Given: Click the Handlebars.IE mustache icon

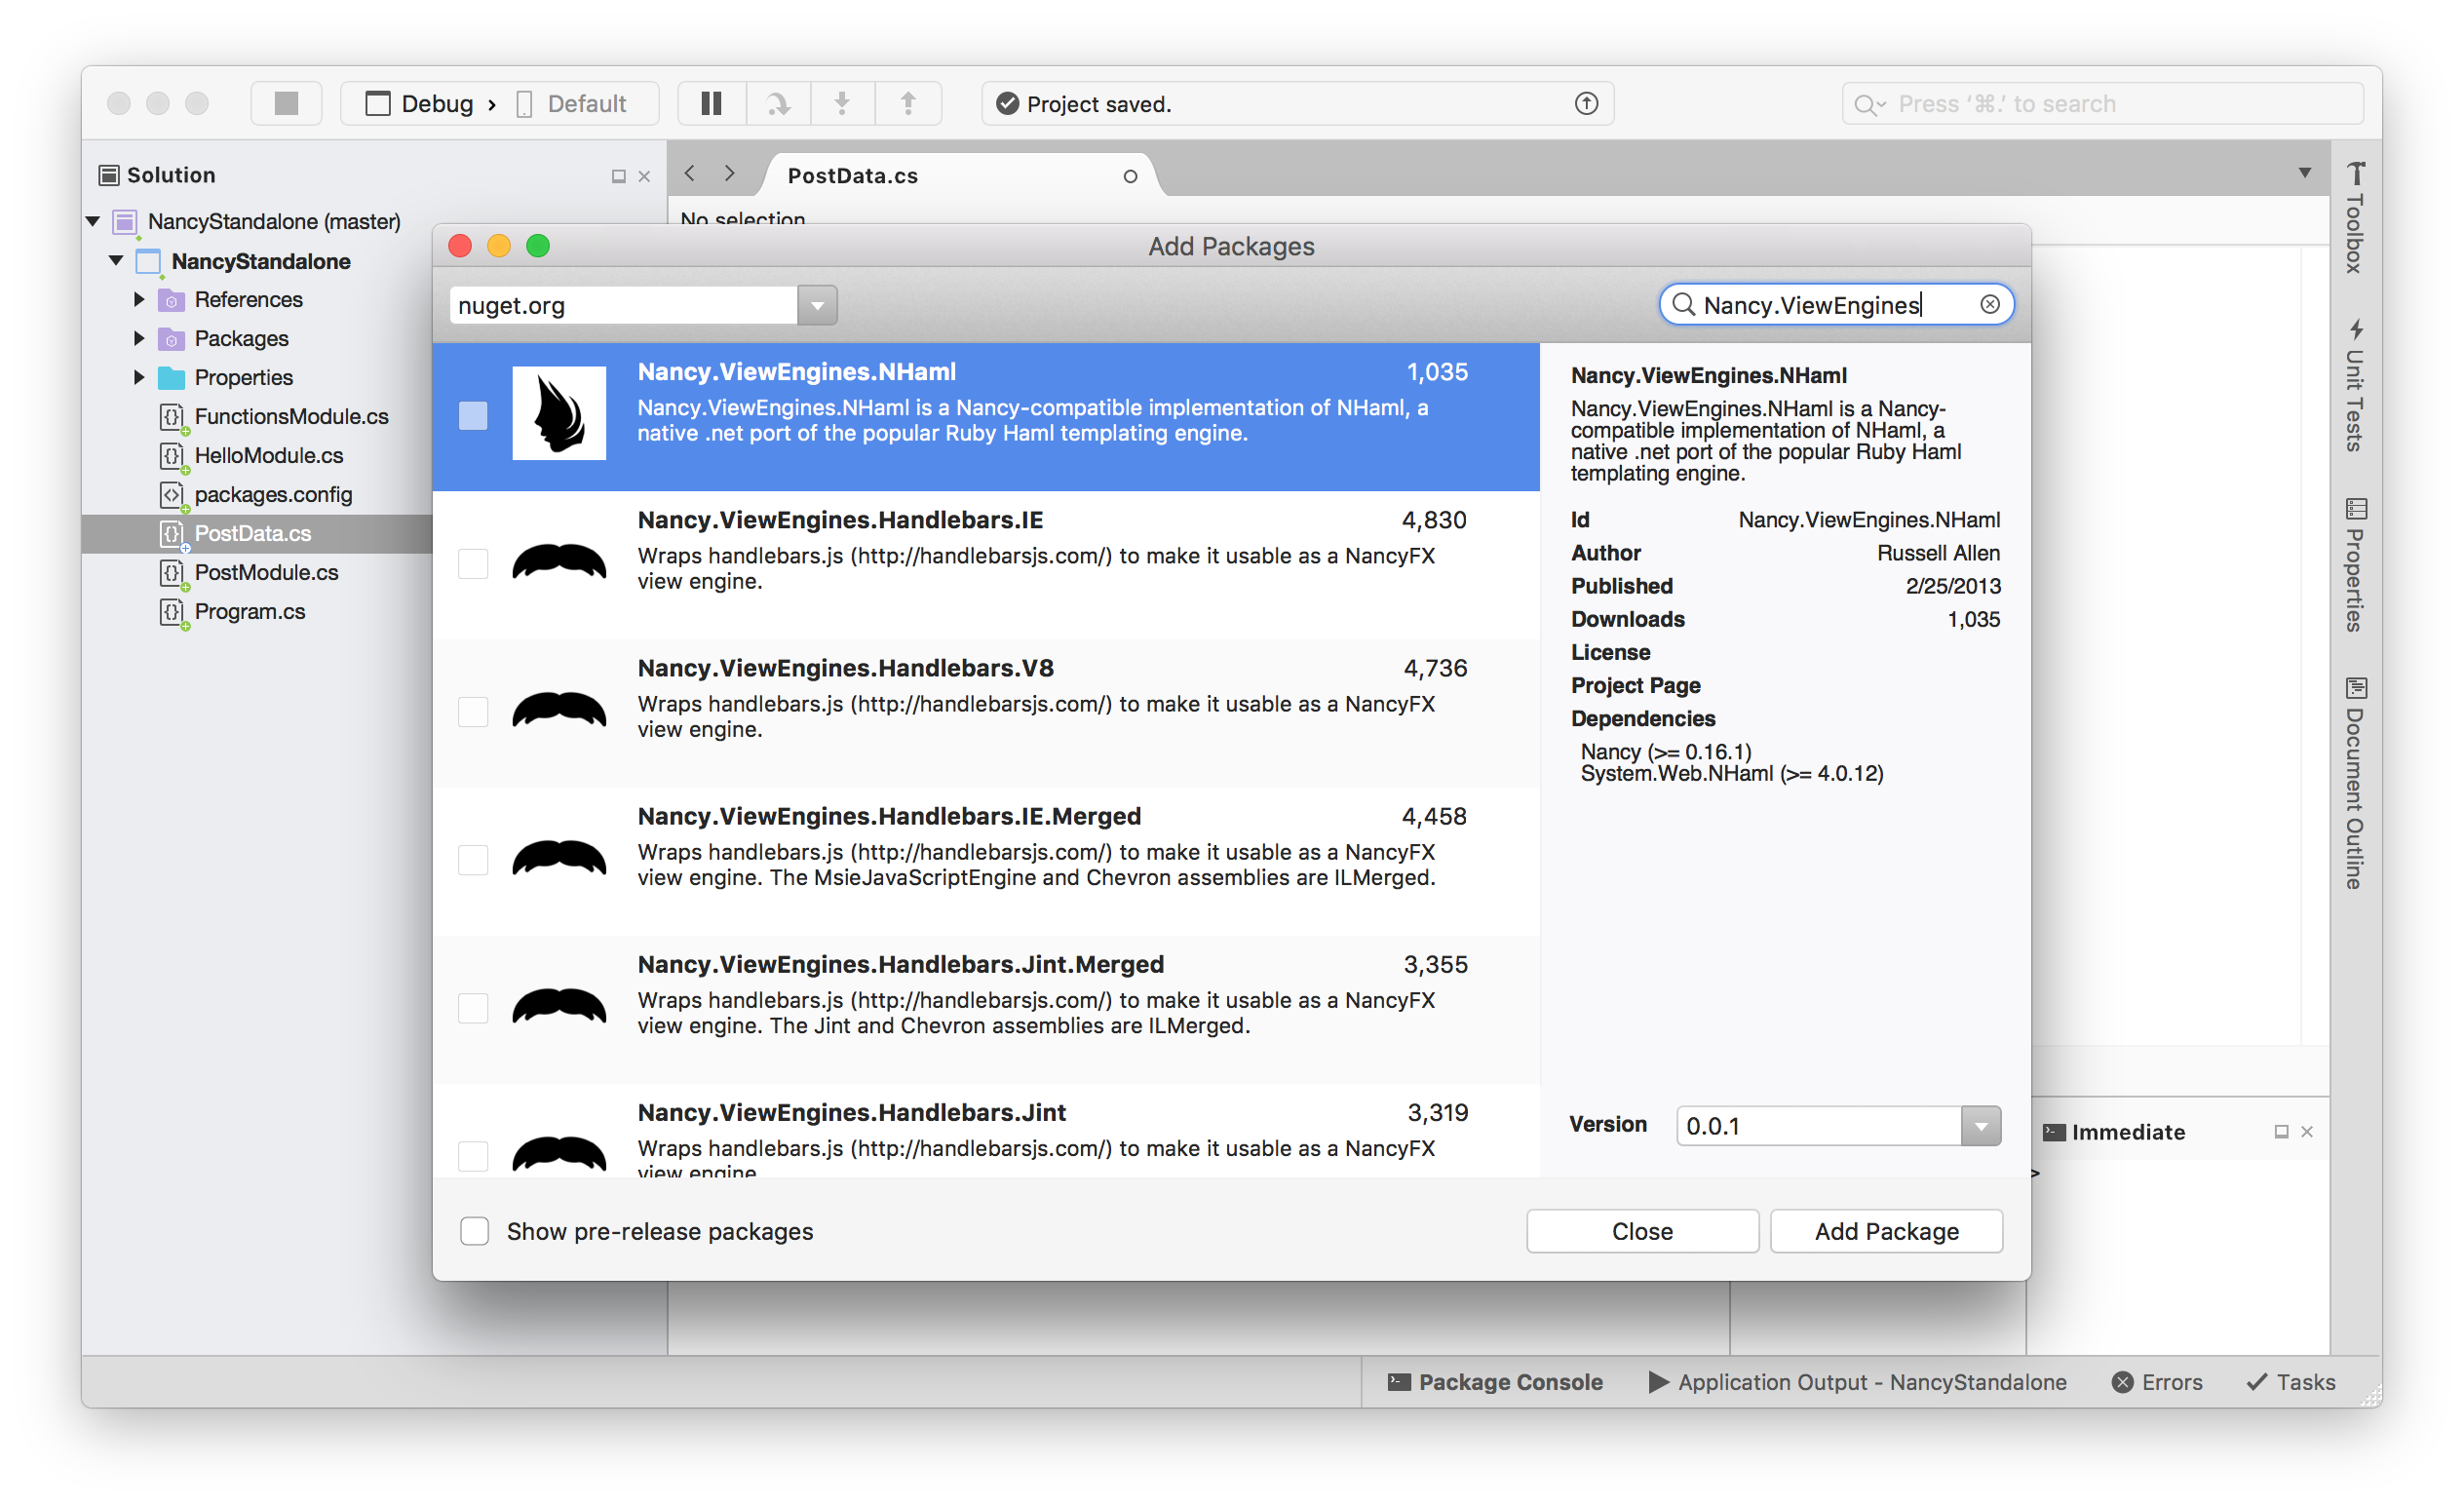Looking at the screenshot, I should (x=559, y=562).
